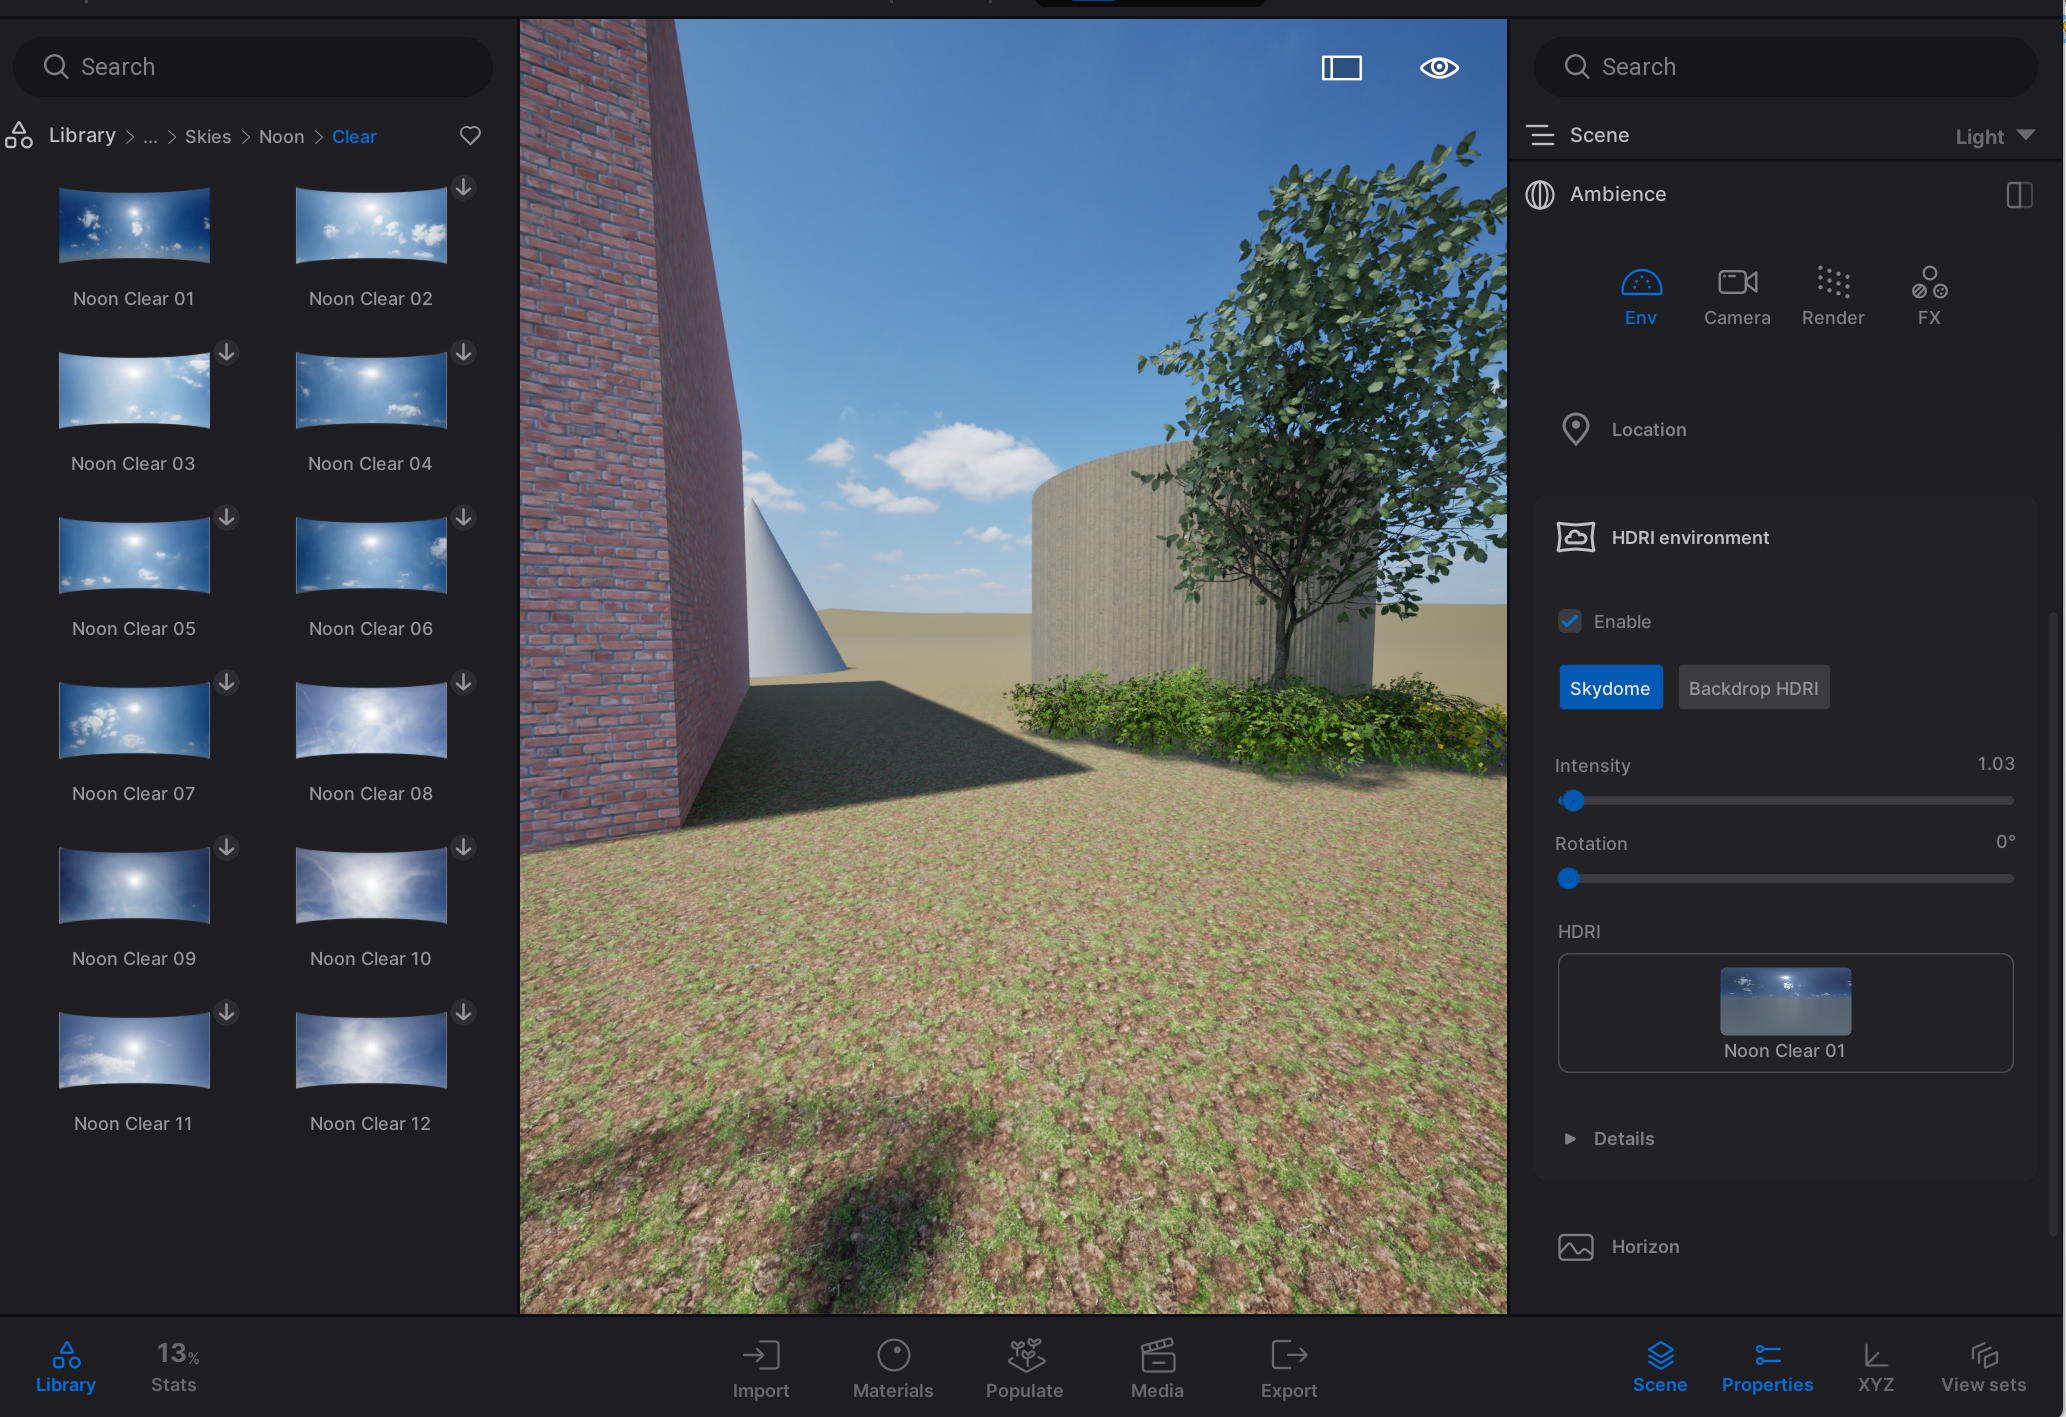Viewport: 2066px width, 1417px height.
Task: Adjust the HDRI Intensity slider
Action: (1573, 800)
